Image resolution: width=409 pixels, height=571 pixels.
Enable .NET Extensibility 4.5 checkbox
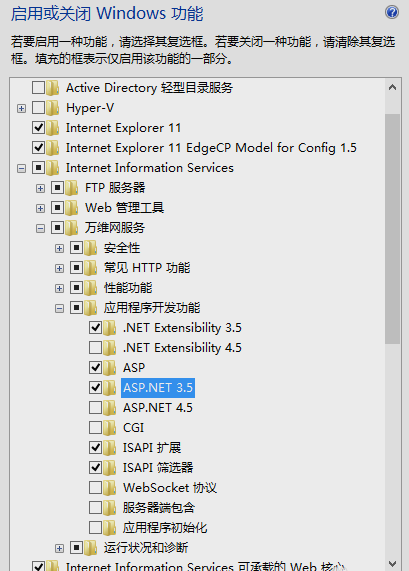95,347
